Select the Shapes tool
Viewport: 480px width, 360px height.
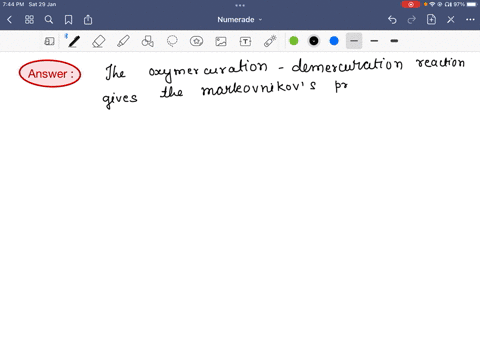tap(148, 41)
